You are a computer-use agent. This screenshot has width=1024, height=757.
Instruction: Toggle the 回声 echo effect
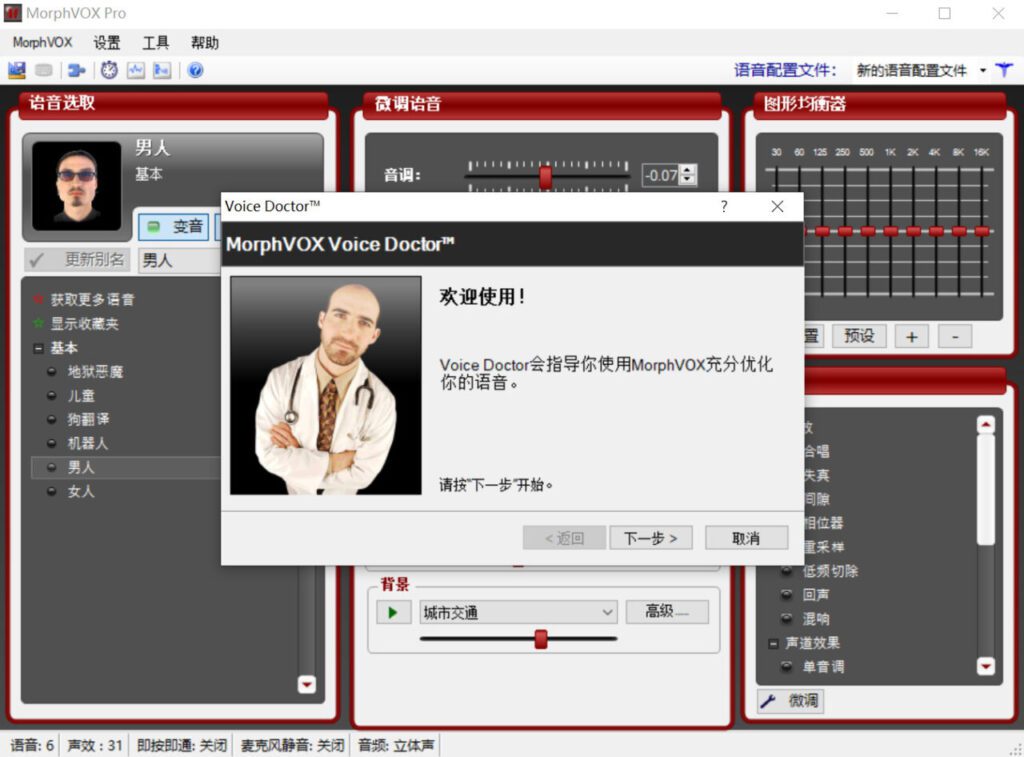pyautogui.click(x=787, y=594)
